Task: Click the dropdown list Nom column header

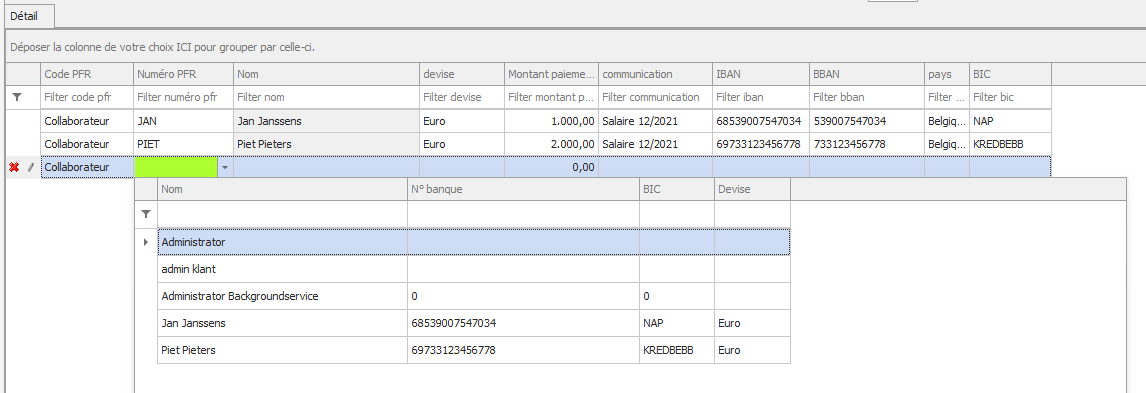Action: tap(282, 189)
